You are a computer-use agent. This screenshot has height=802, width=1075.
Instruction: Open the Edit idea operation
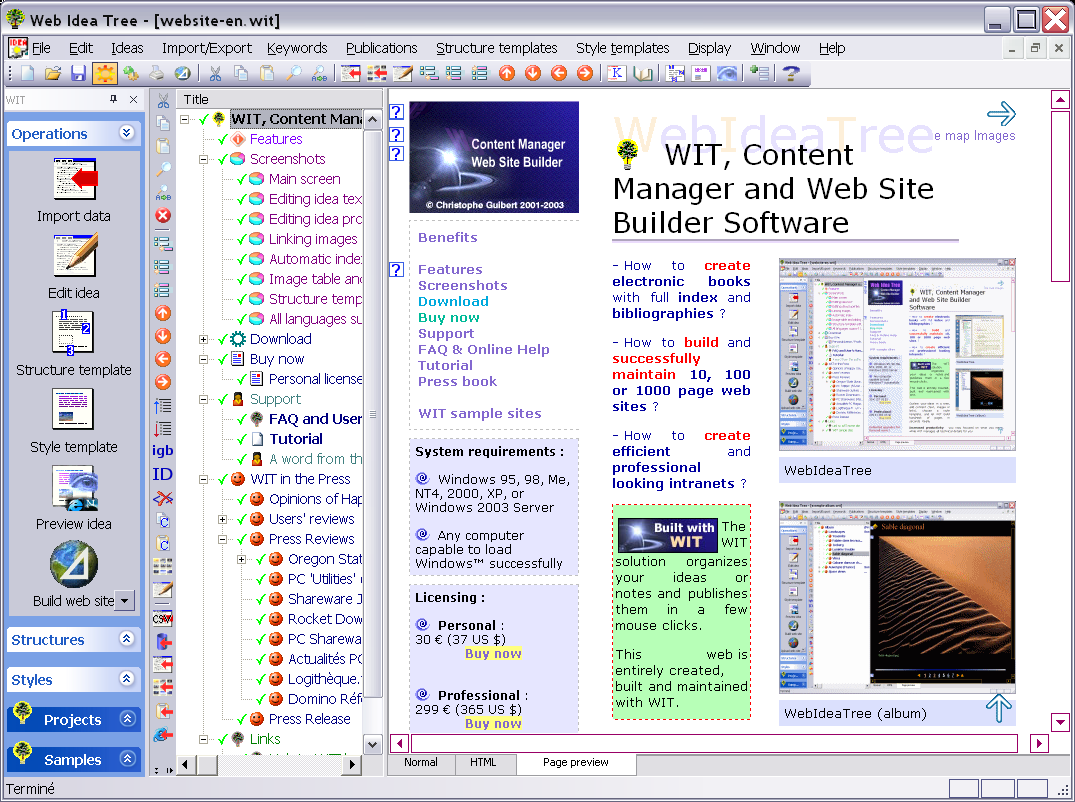74,267
